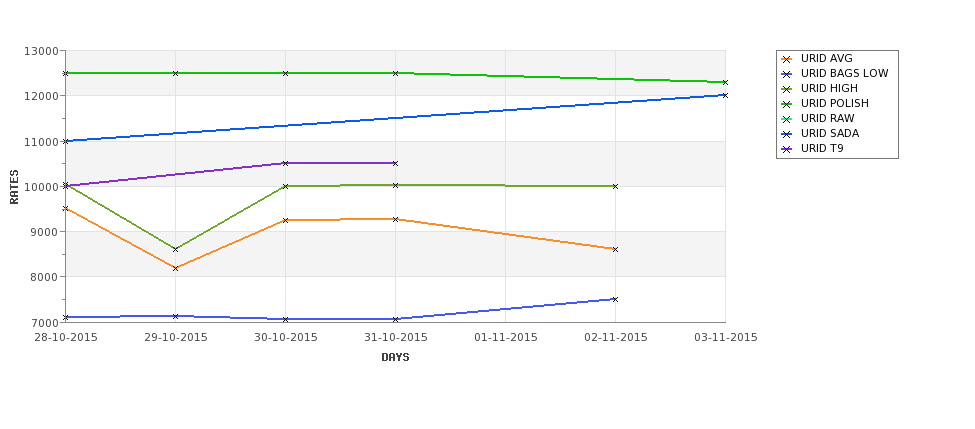
Task: Click the bottom blue line's point on 02-11-2015
Action: point(615,299)
